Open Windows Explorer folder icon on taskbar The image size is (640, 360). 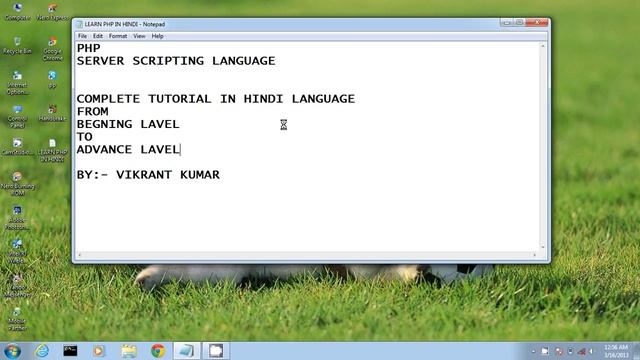[x=129, y=351]
